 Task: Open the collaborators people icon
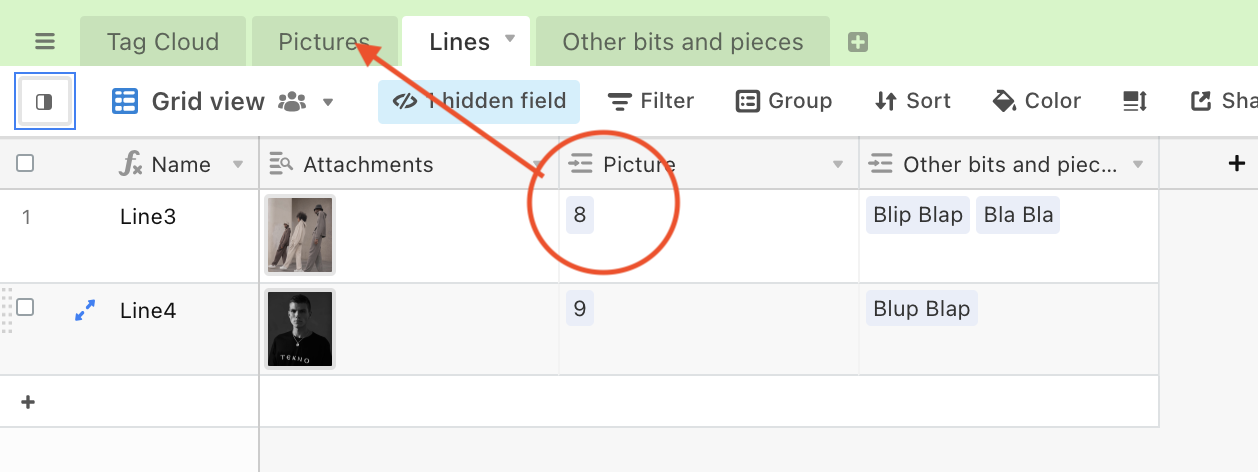click(x=292, y=101)
